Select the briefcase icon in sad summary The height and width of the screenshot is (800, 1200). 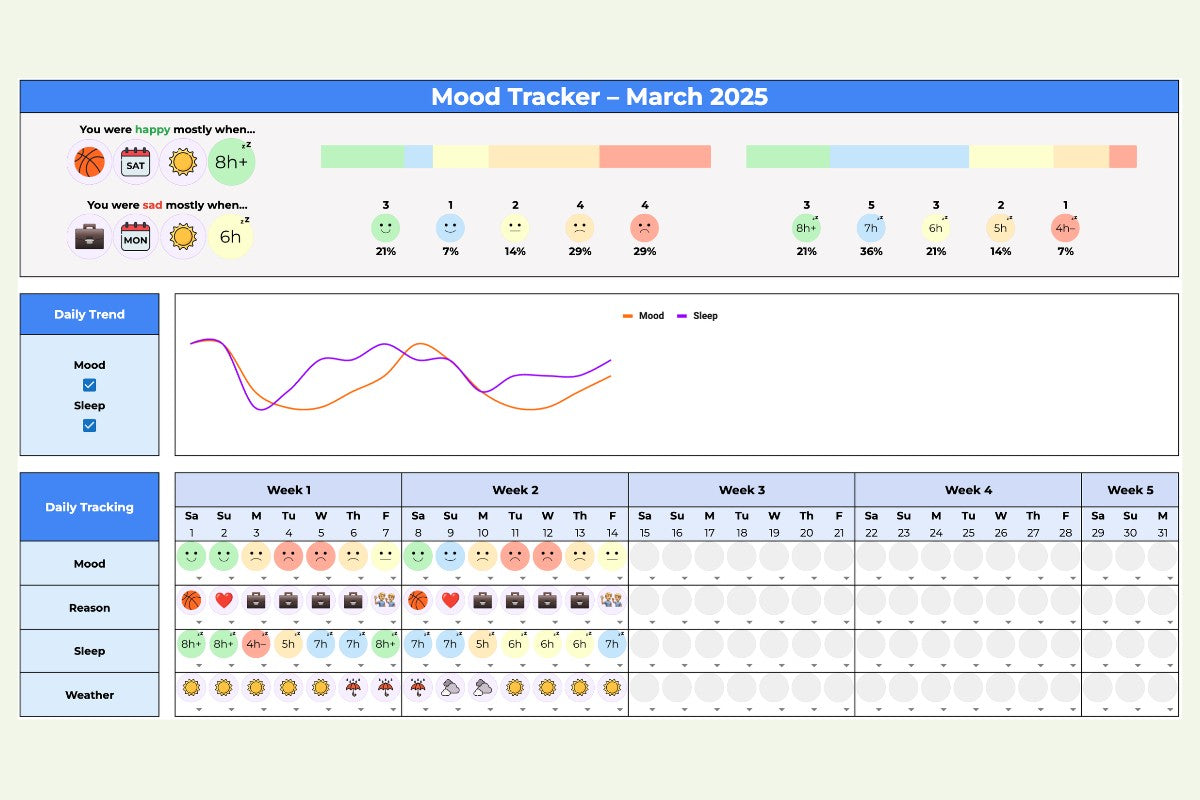(x=90, y=237)
